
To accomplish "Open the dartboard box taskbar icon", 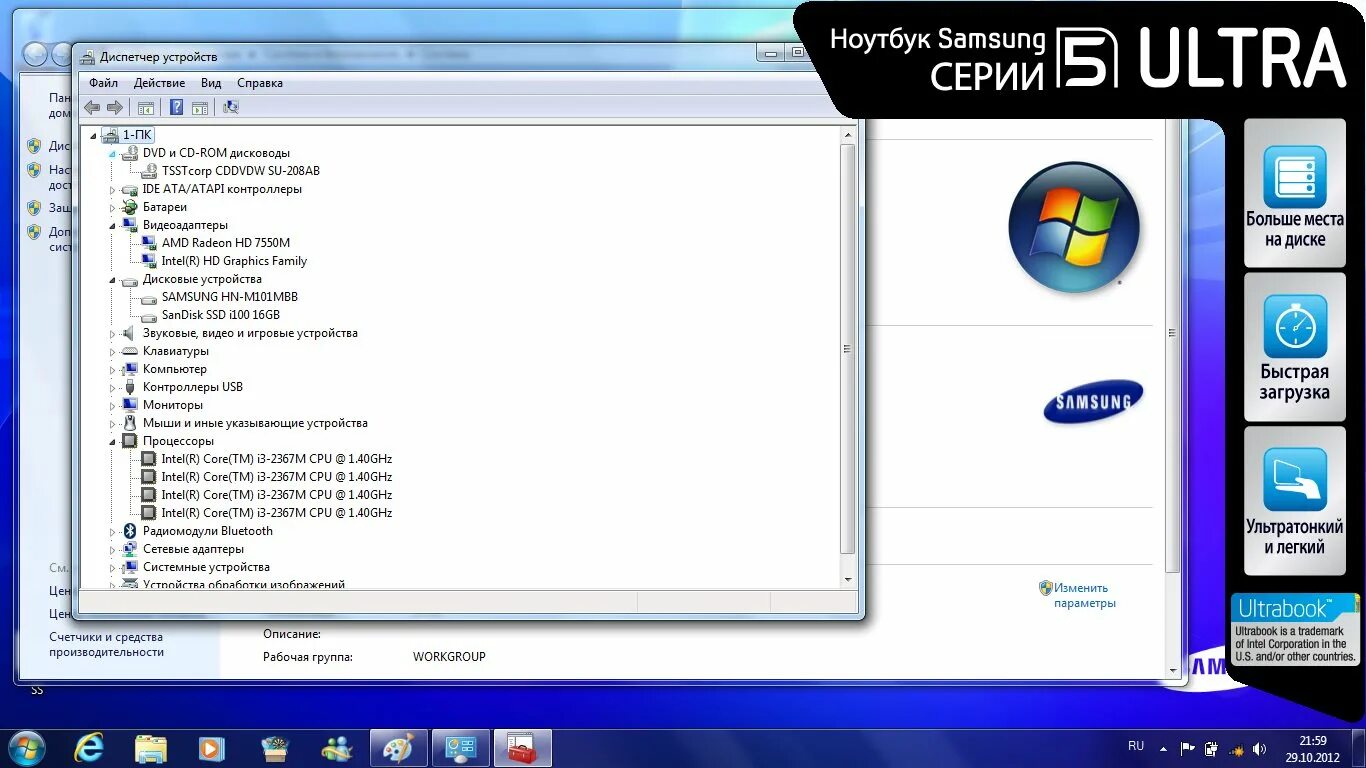I will (x=275, y=748).
